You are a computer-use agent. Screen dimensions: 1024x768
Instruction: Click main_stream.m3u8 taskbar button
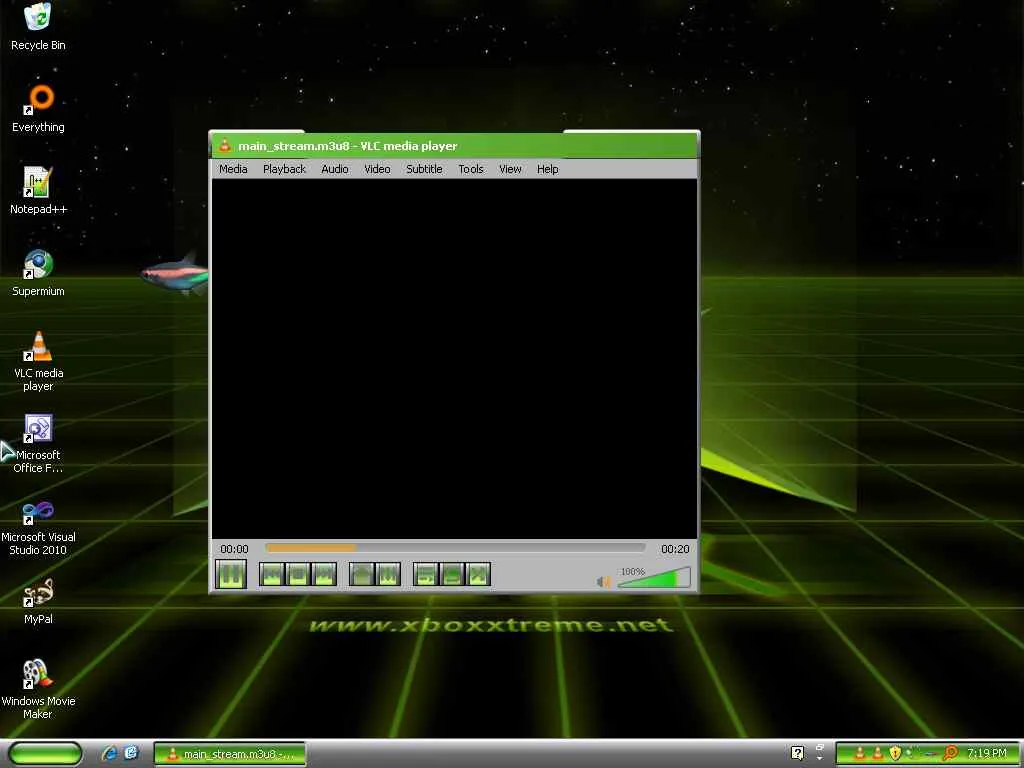[230, 754]
